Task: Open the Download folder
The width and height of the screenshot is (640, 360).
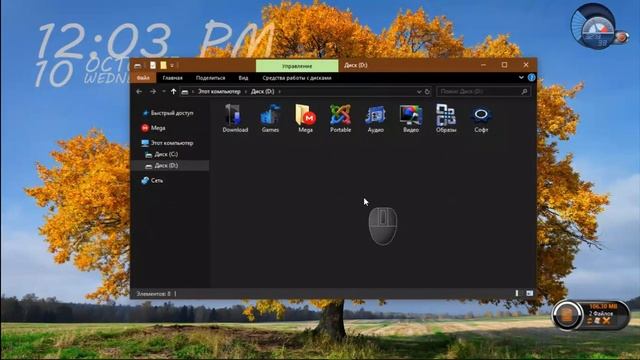Action: [235, 118]
